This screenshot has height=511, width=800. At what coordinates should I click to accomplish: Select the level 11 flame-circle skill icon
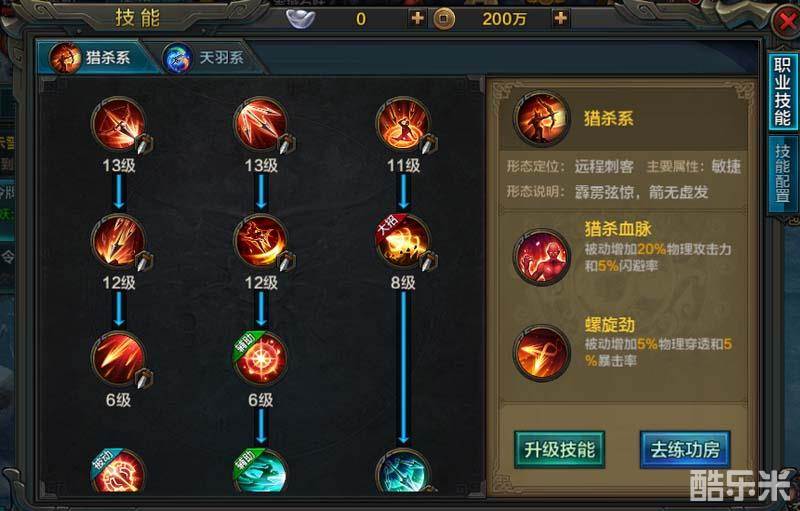pyautogui.click(x=403, y=124)
